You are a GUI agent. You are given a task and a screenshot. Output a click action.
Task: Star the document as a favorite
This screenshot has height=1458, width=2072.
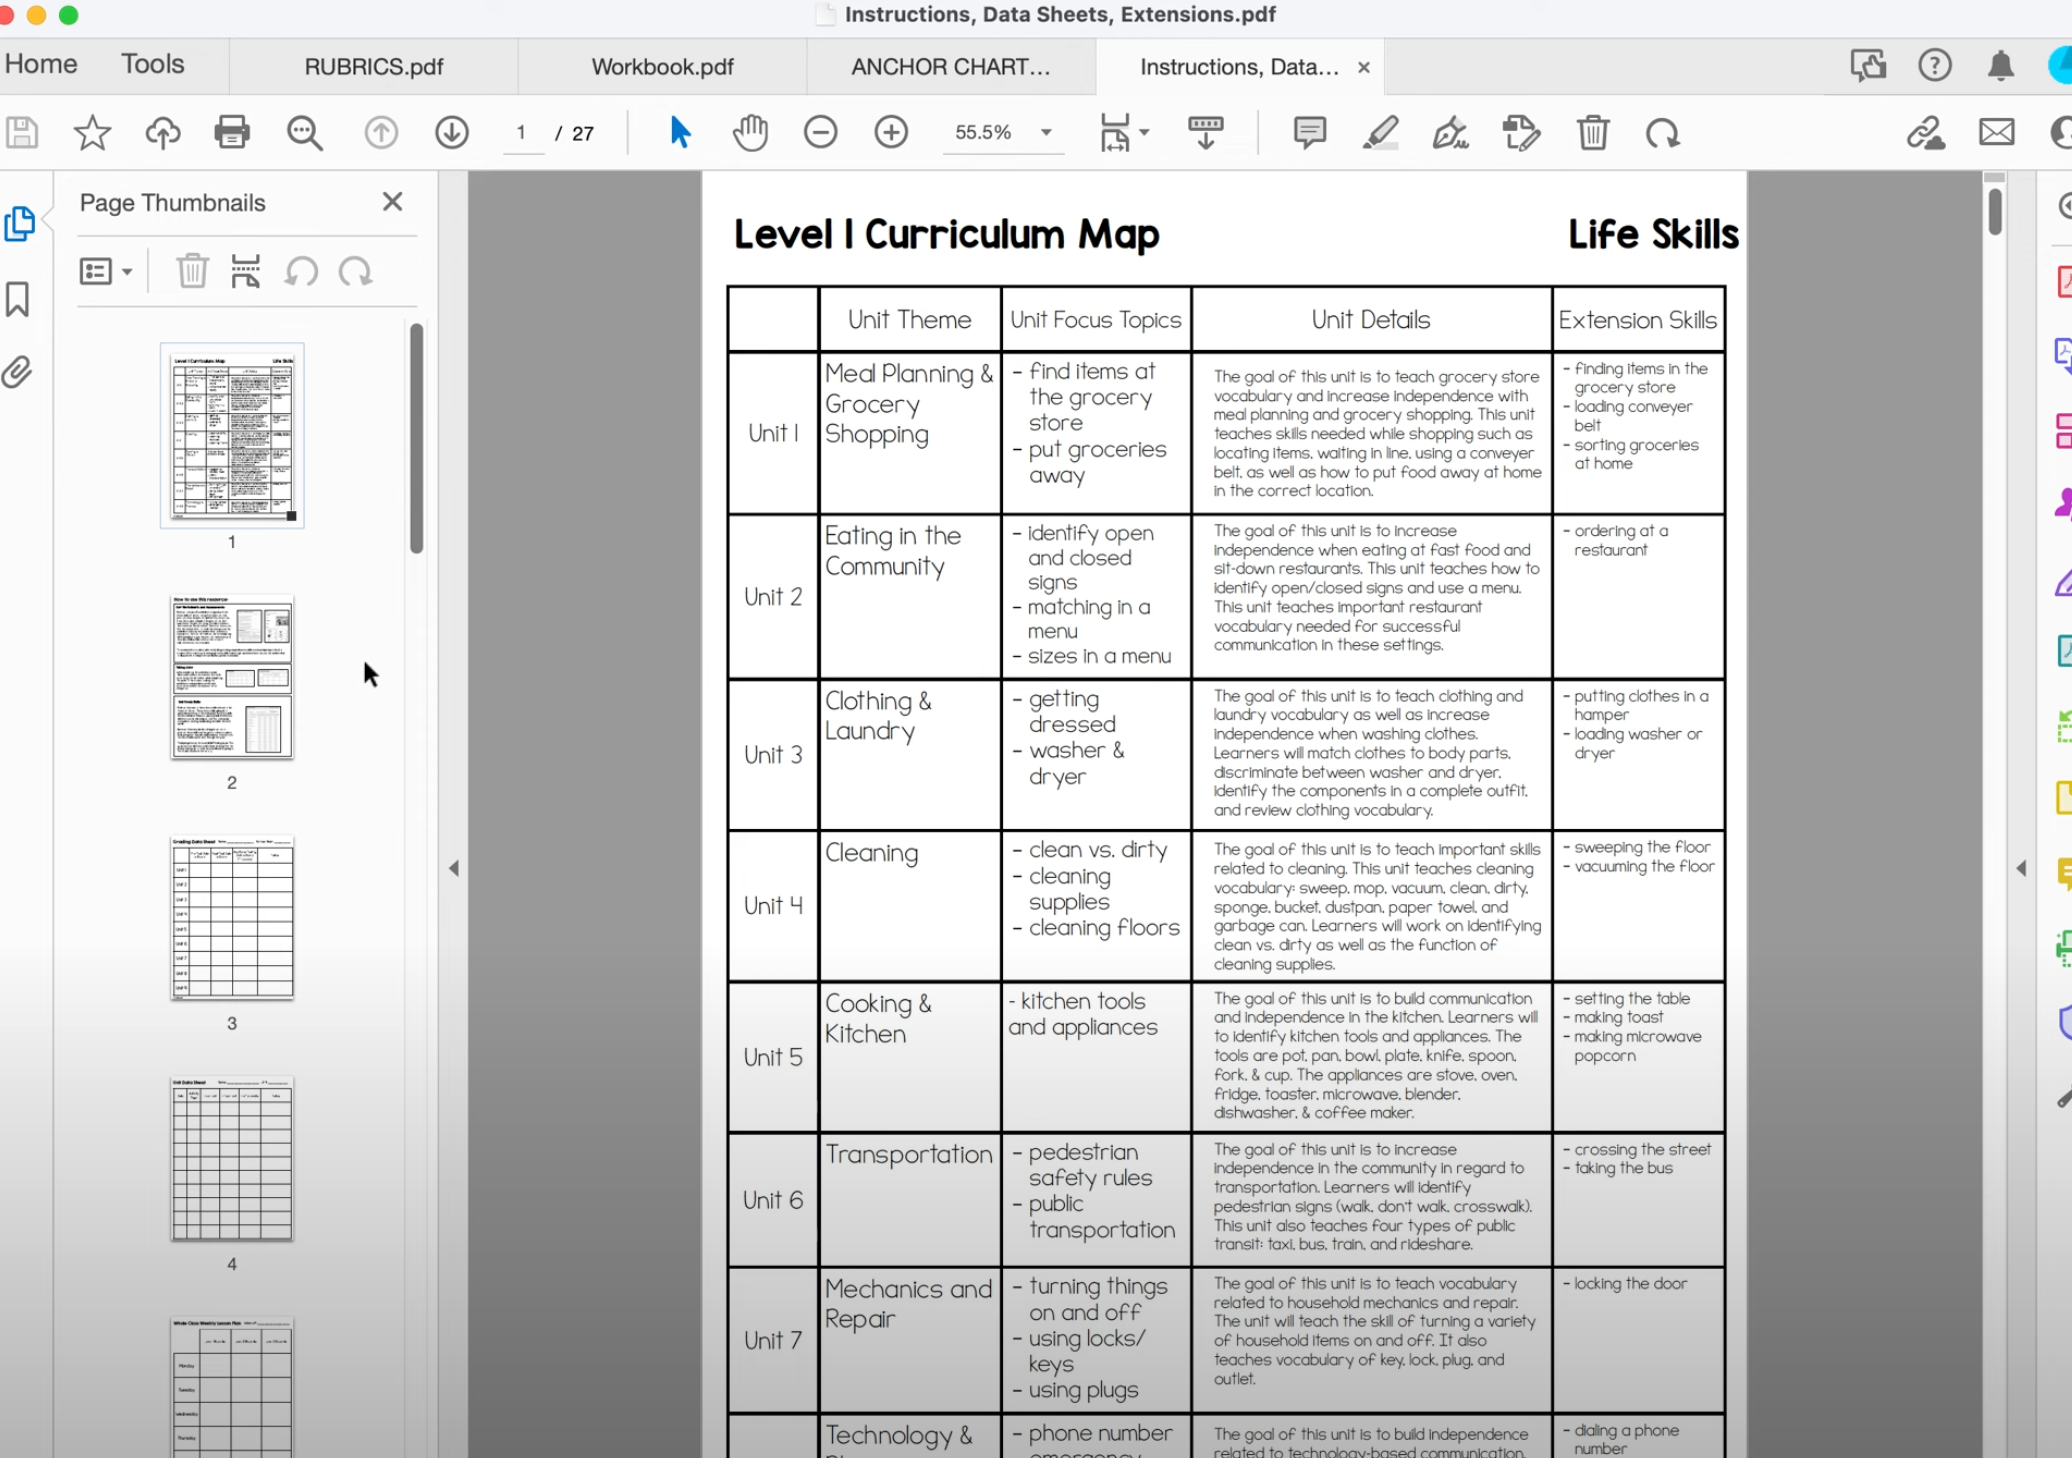click(91, 132)
